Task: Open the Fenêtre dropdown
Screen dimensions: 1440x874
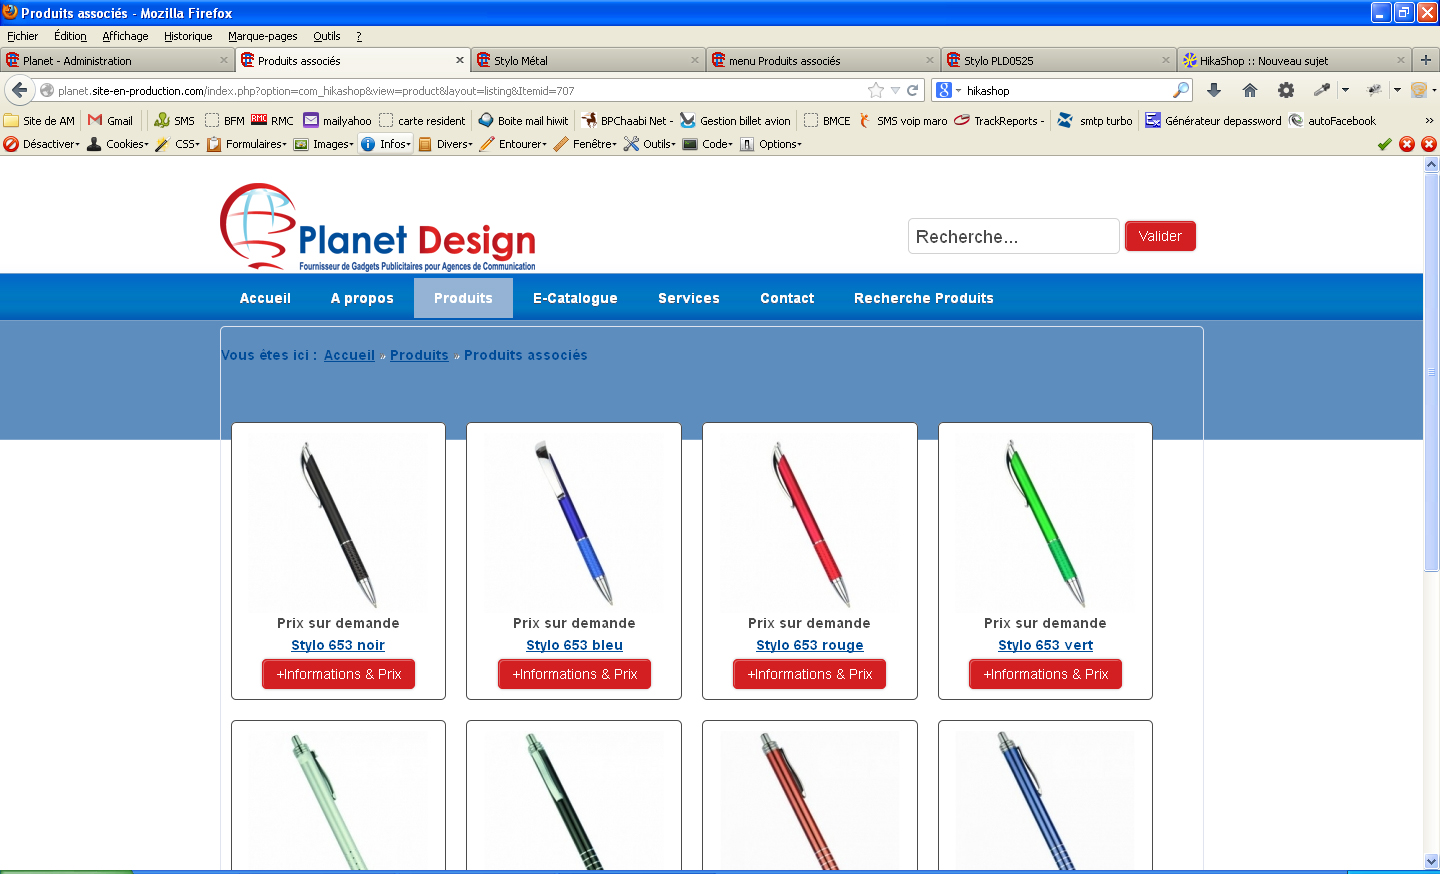Action: 585,144
